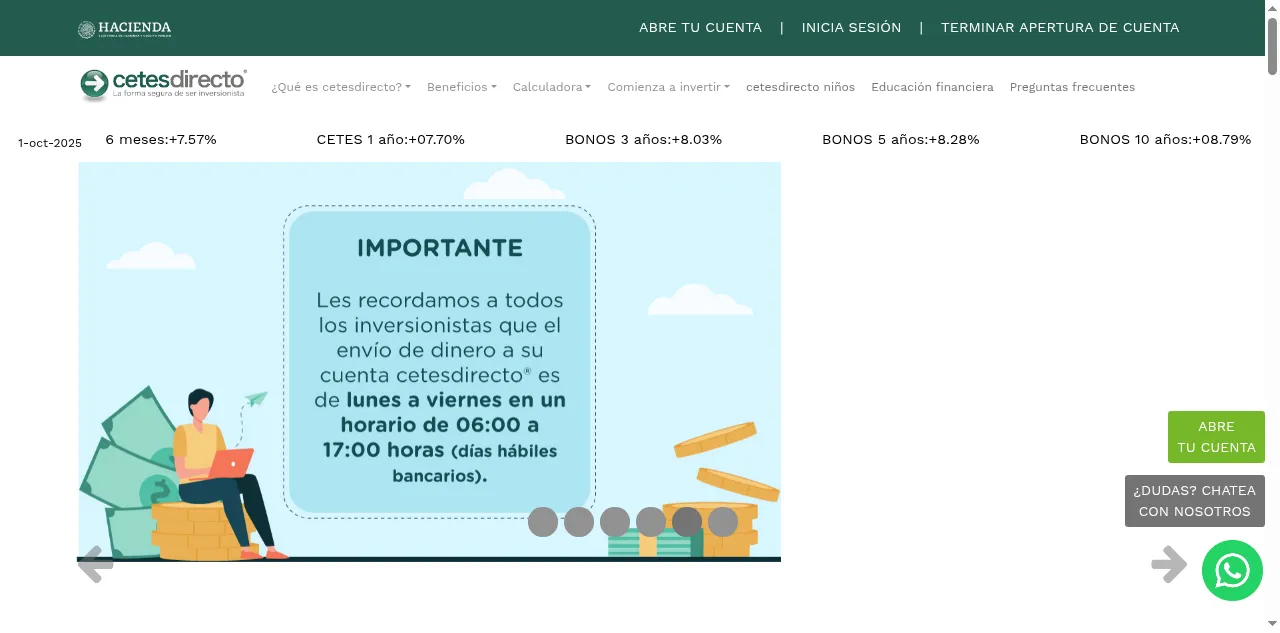Click the BONOS 10 años rate text

pyautogui.click(x=1165, y=140)
